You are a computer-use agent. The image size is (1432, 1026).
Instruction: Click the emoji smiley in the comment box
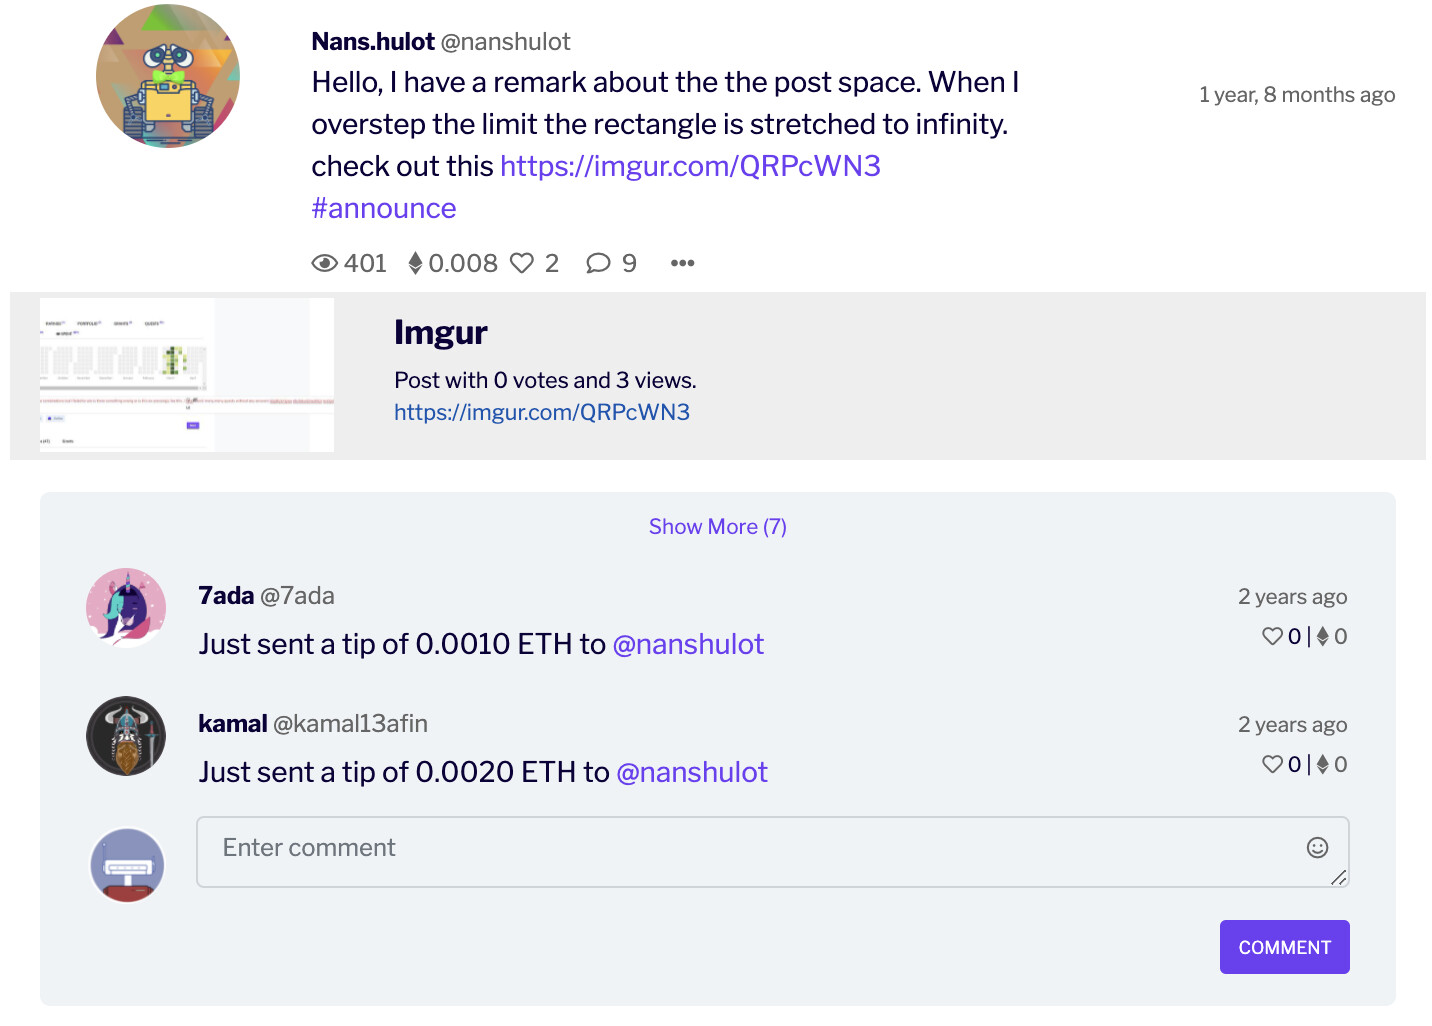click(1317, 848)
